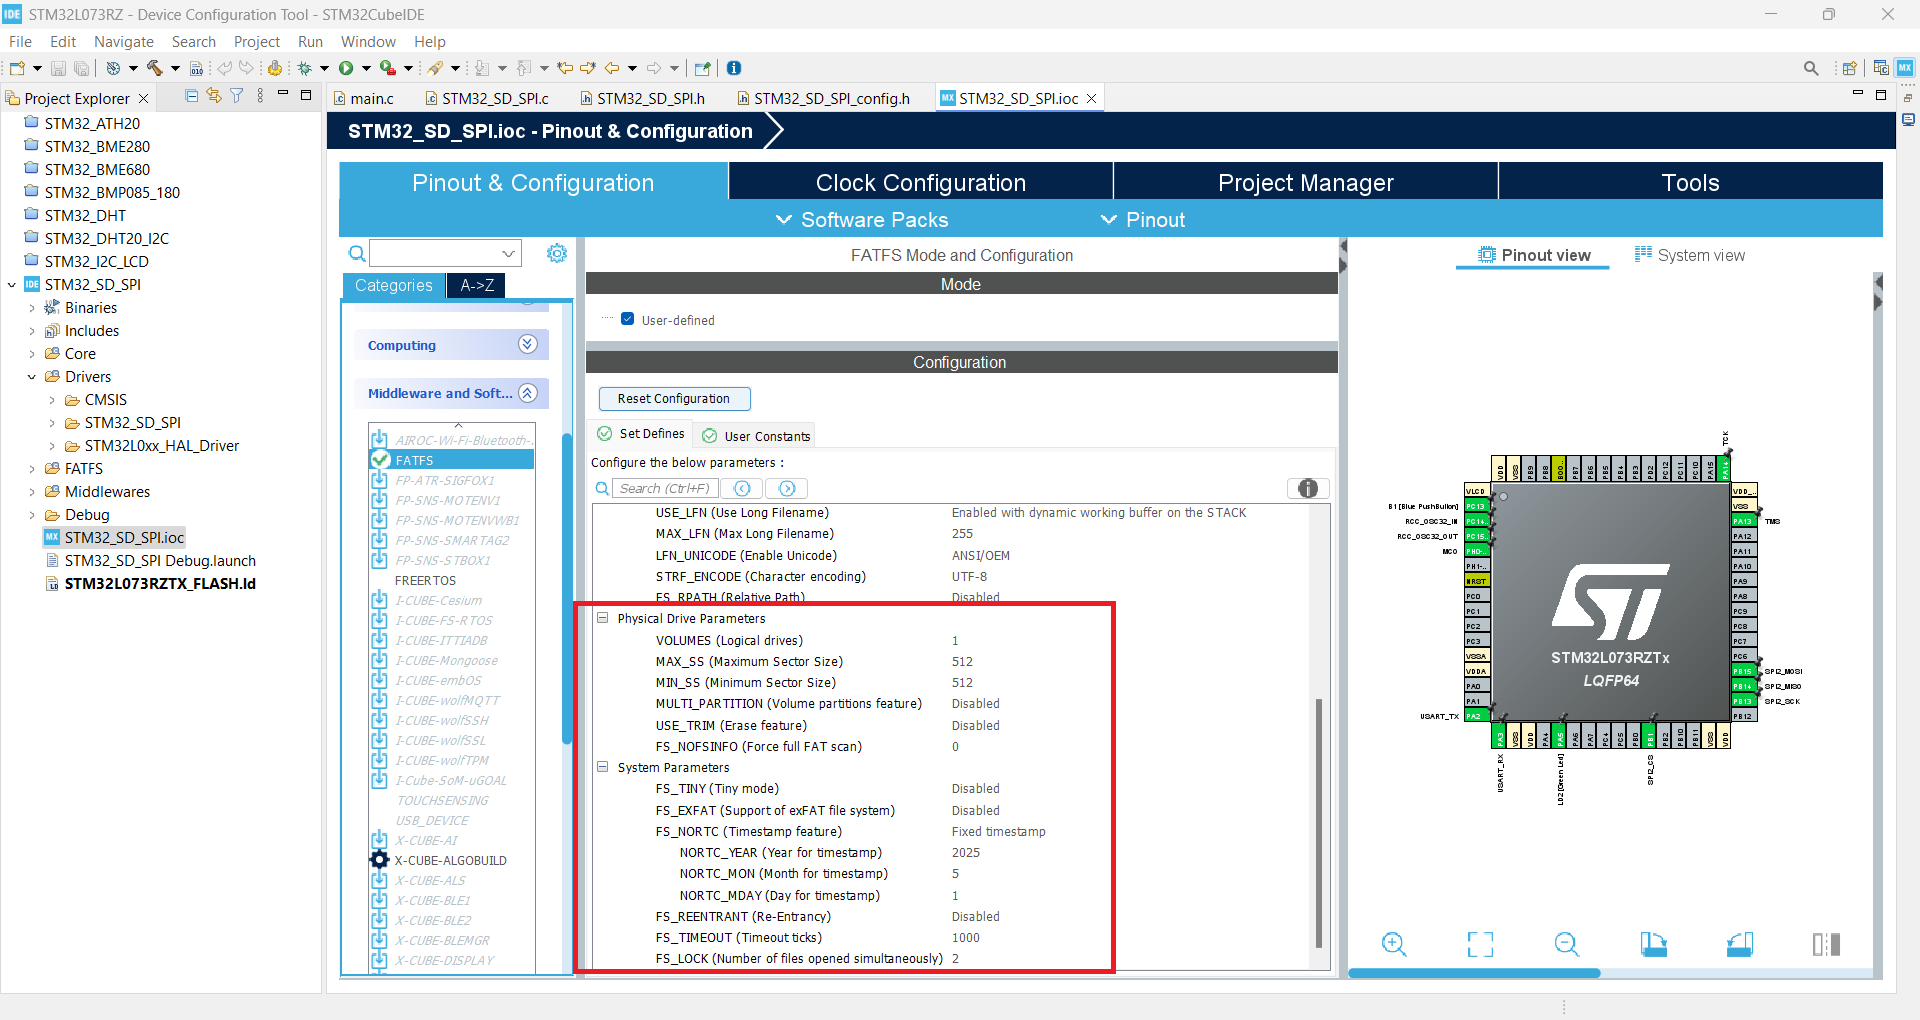The height and width of the screenshot is (1020, 1920).
Task: Open the category search combo box dropdown
Action: (508, 253)
